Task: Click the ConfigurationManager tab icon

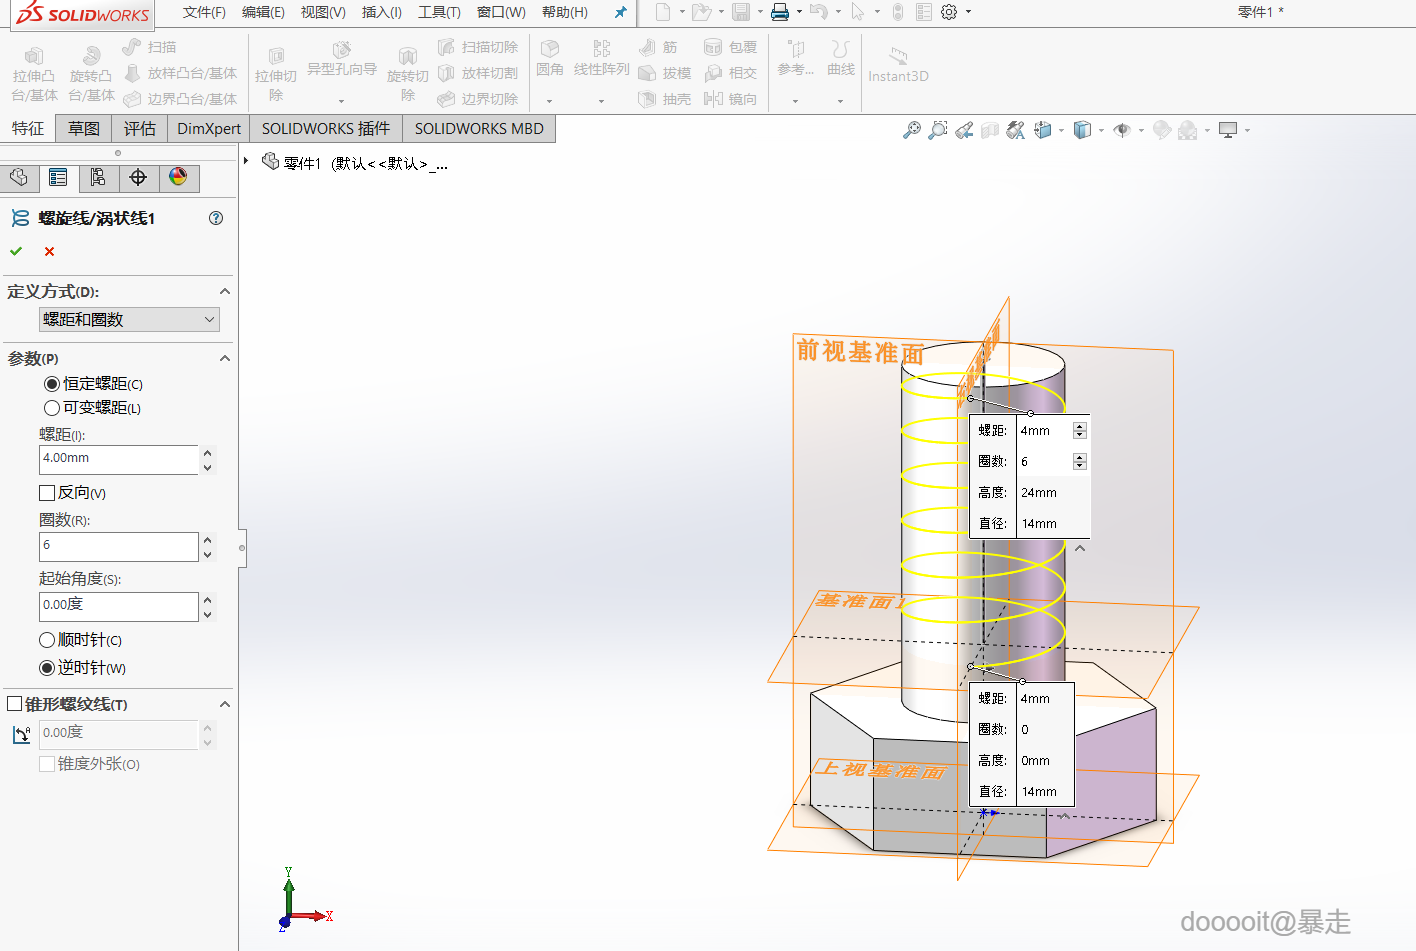Action: (x=98, y=177)
